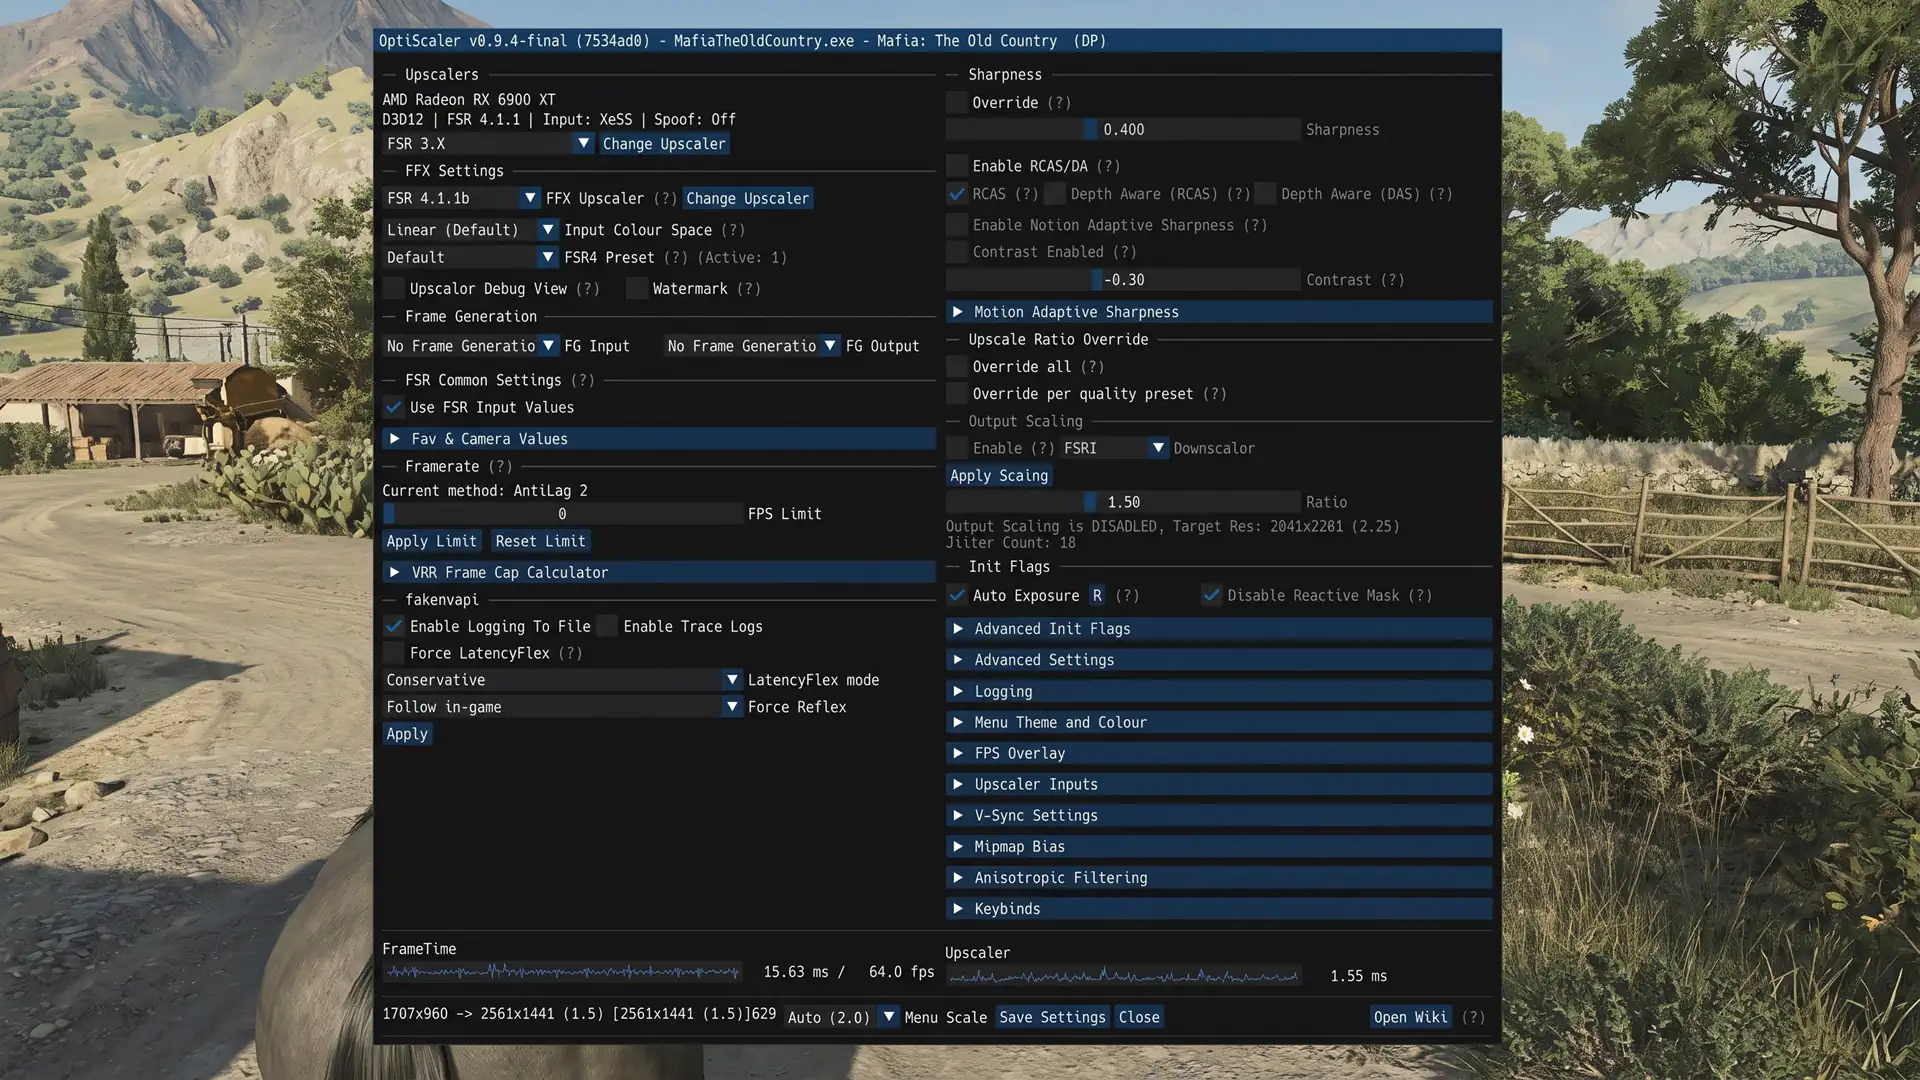The image size is (1920, 1080).
Task: Click Change Upscaler beside FFX Upscaler
Action: 747,199
